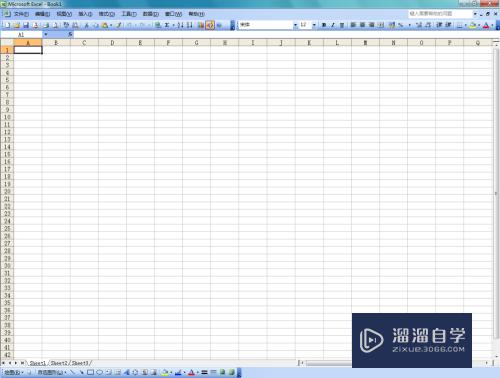The width and height of the screenshot is (500, 378).
Task: Expand the Font Color dropdown arrow in formatting toolbar
Action: point(492,25)
